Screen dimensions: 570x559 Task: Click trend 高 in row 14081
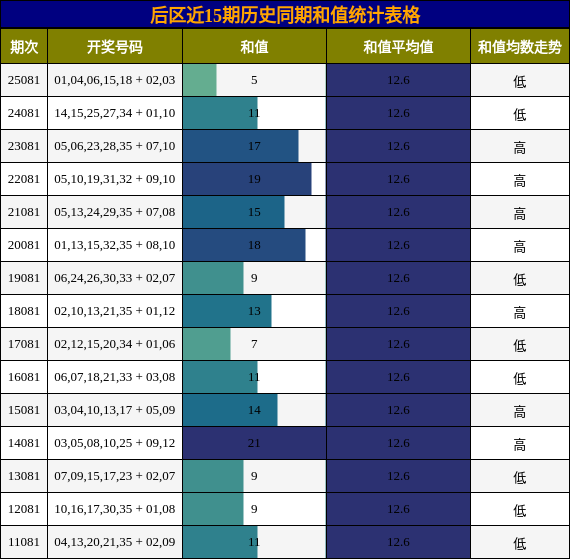click(x=519, y=445)
